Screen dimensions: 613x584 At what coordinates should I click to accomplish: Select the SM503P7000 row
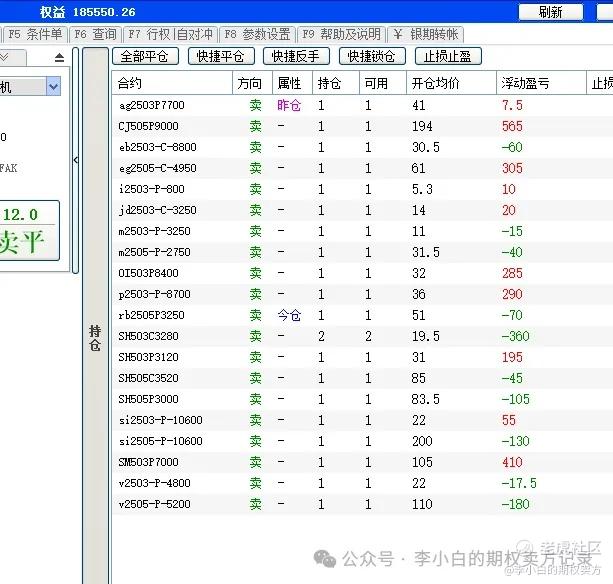(362, 462)
